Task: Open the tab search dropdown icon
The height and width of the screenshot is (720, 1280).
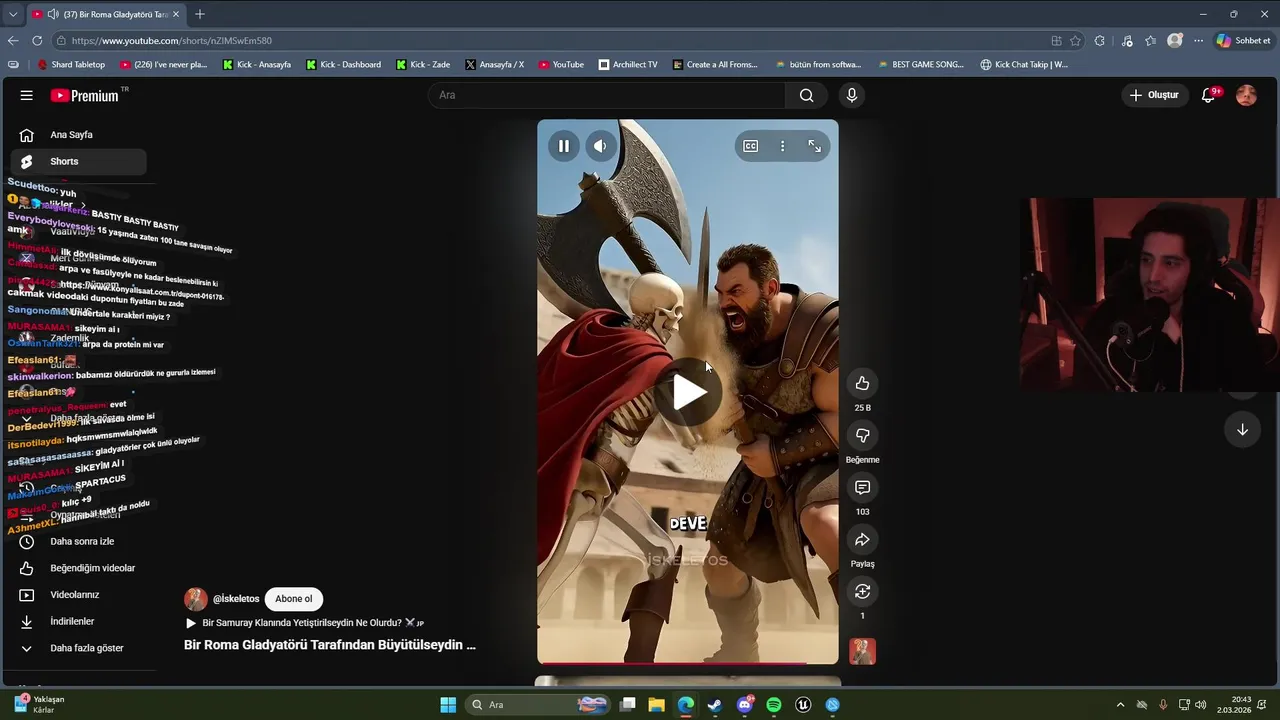Action: [x=13, y=14]
